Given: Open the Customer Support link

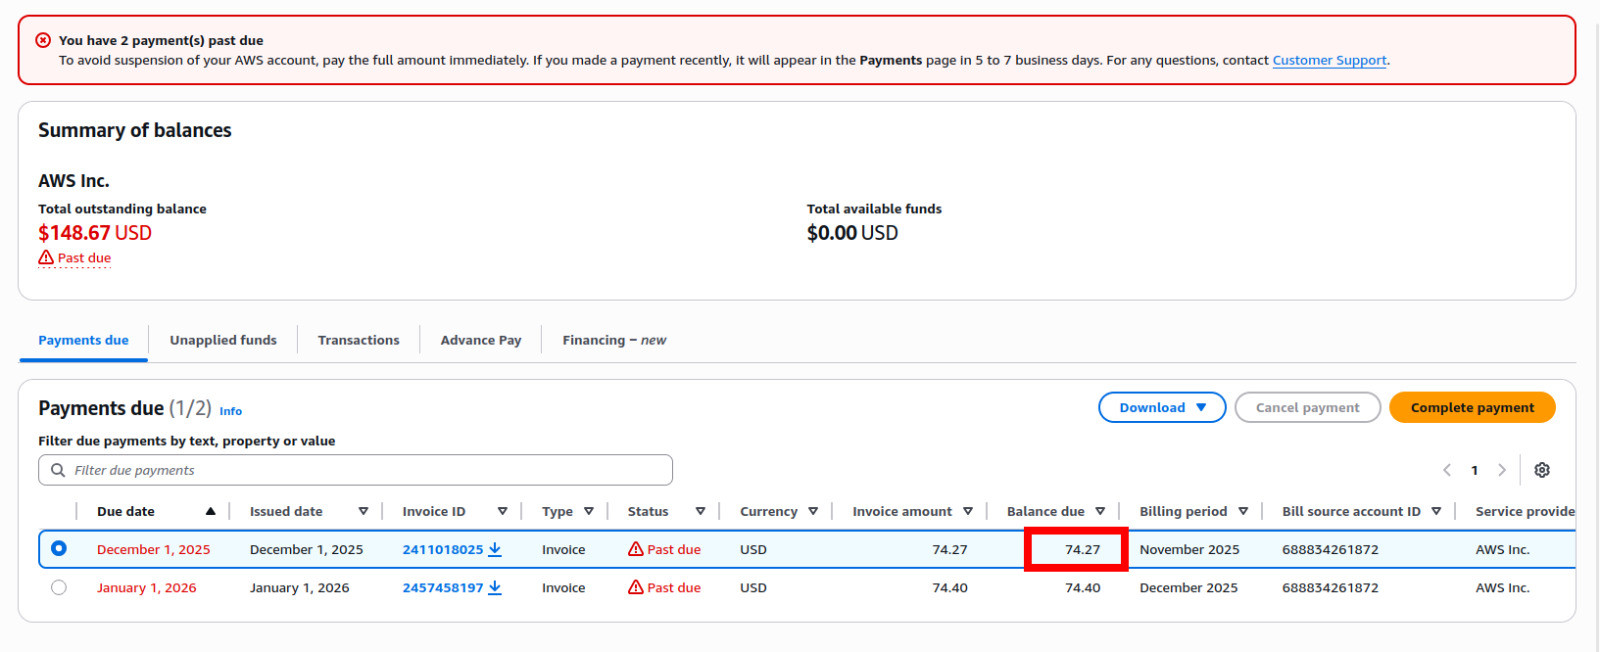Looking at the screenshot, I should point(1329,60).
